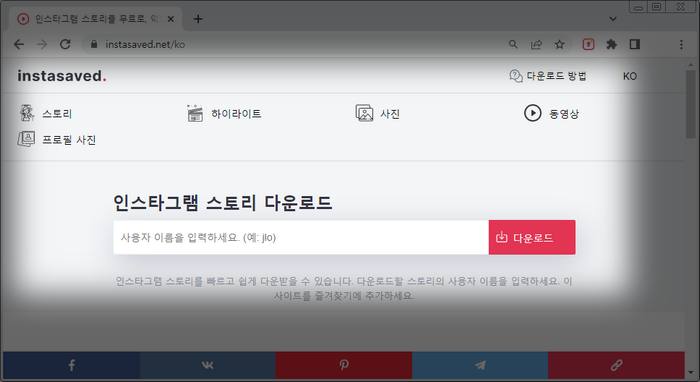Share on VK via the bottom bar
The width and height of the screenshot is (700, 382).
[208, 365]
